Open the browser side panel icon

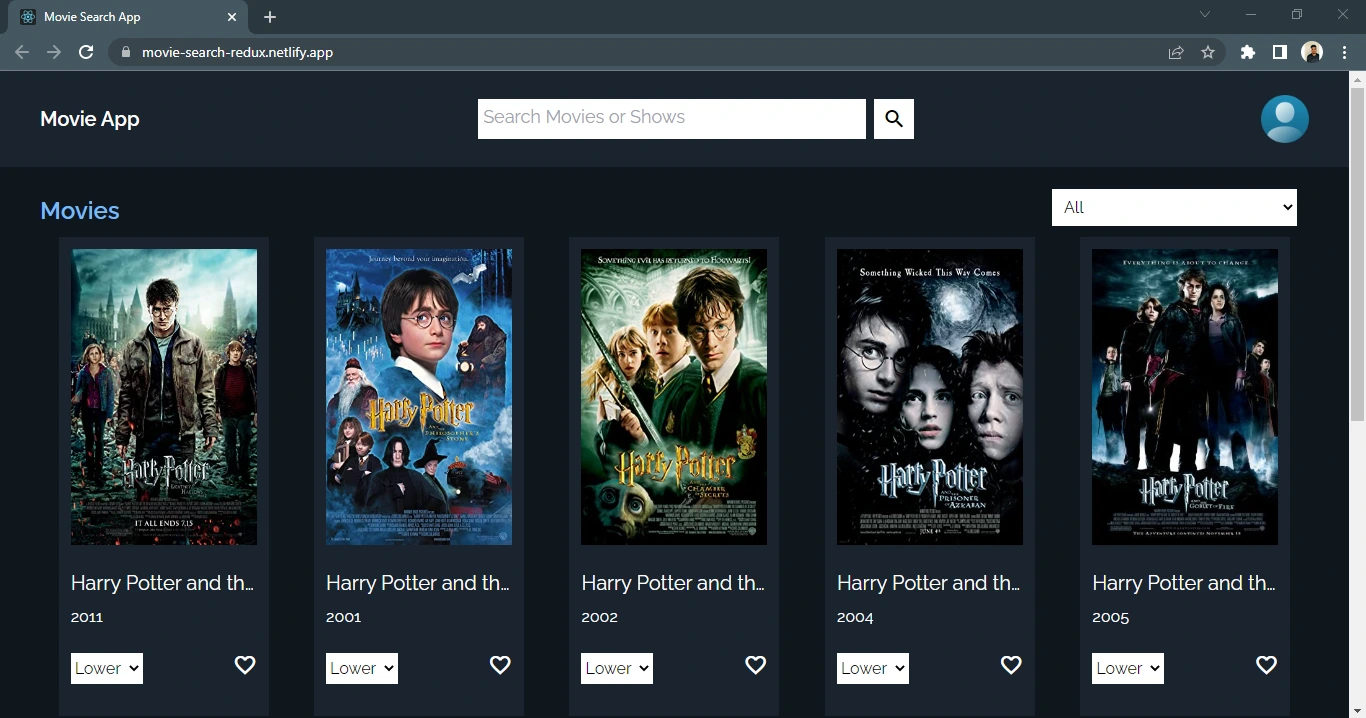pyautogui.click(x=1279, y=51)
